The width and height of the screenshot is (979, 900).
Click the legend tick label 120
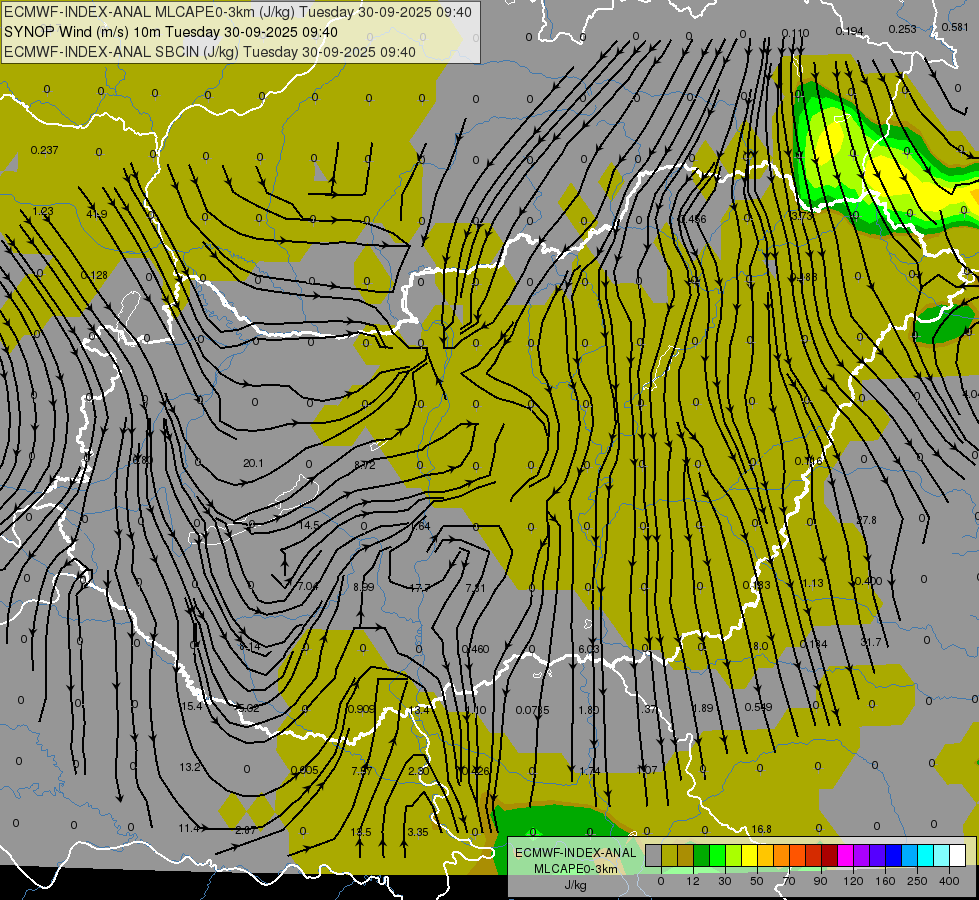[x=853, y=881]
